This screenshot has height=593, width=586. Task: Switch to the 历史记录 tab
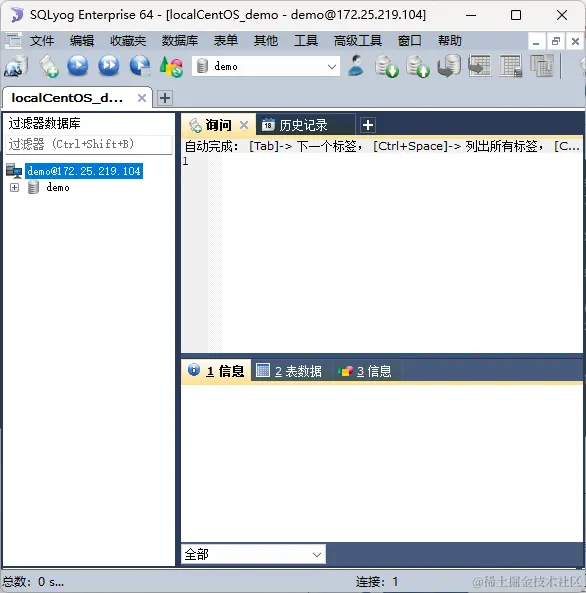305,125
